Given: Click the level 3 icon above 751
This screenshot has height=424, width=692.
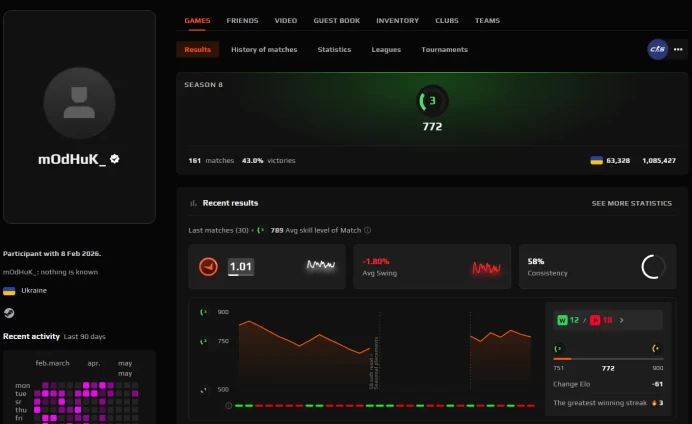Looking at the screenshot, I should pos(557,349).
